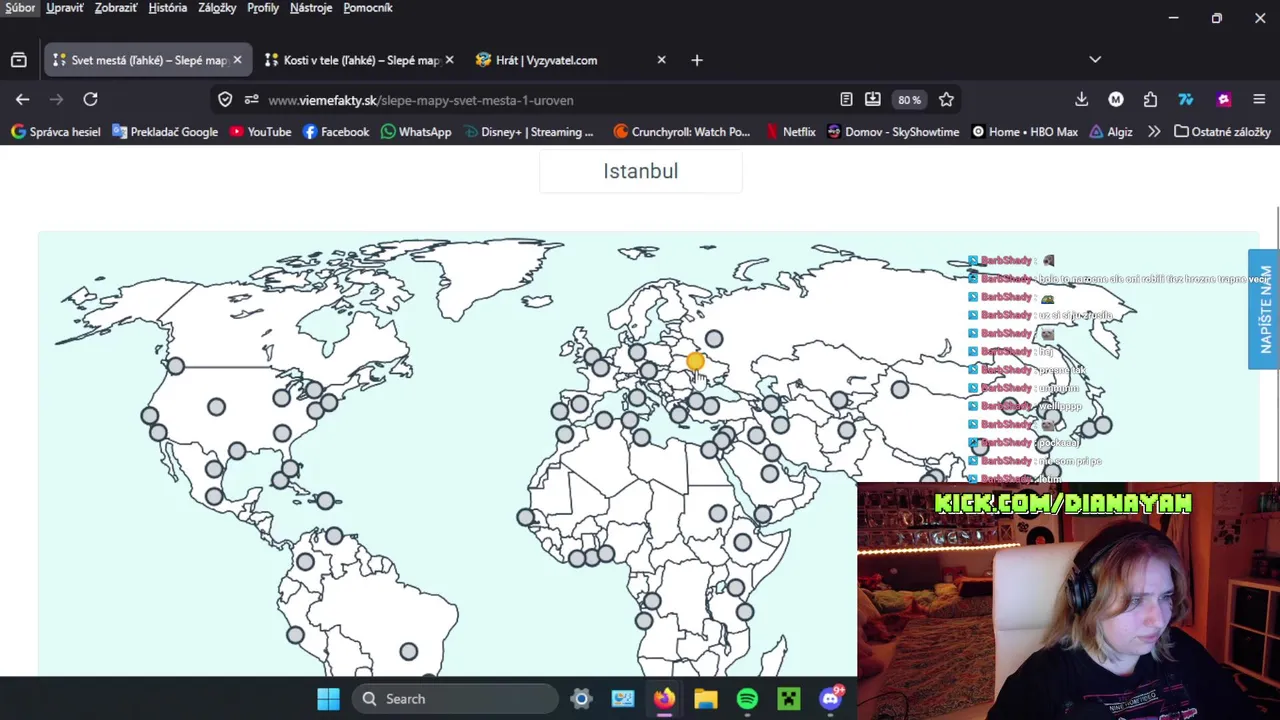Open File Explorer from taskbar
Image resolution: width=1280 pixels, height=720 pixels.
click(x=706, y=699)
